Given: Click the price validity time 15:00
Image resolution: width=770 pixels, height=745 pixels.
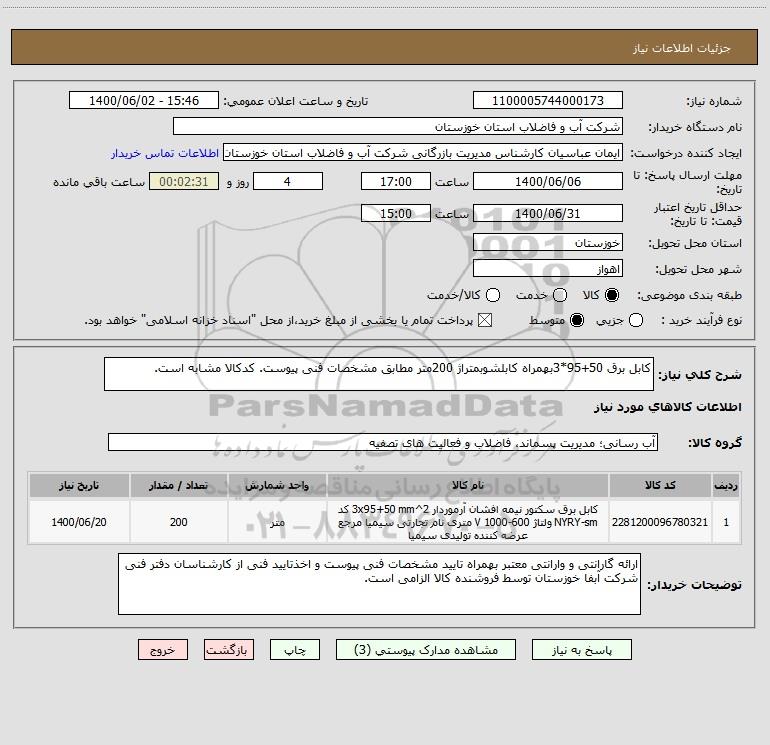Looking at the screenshot, I should [x=396, y=213].
